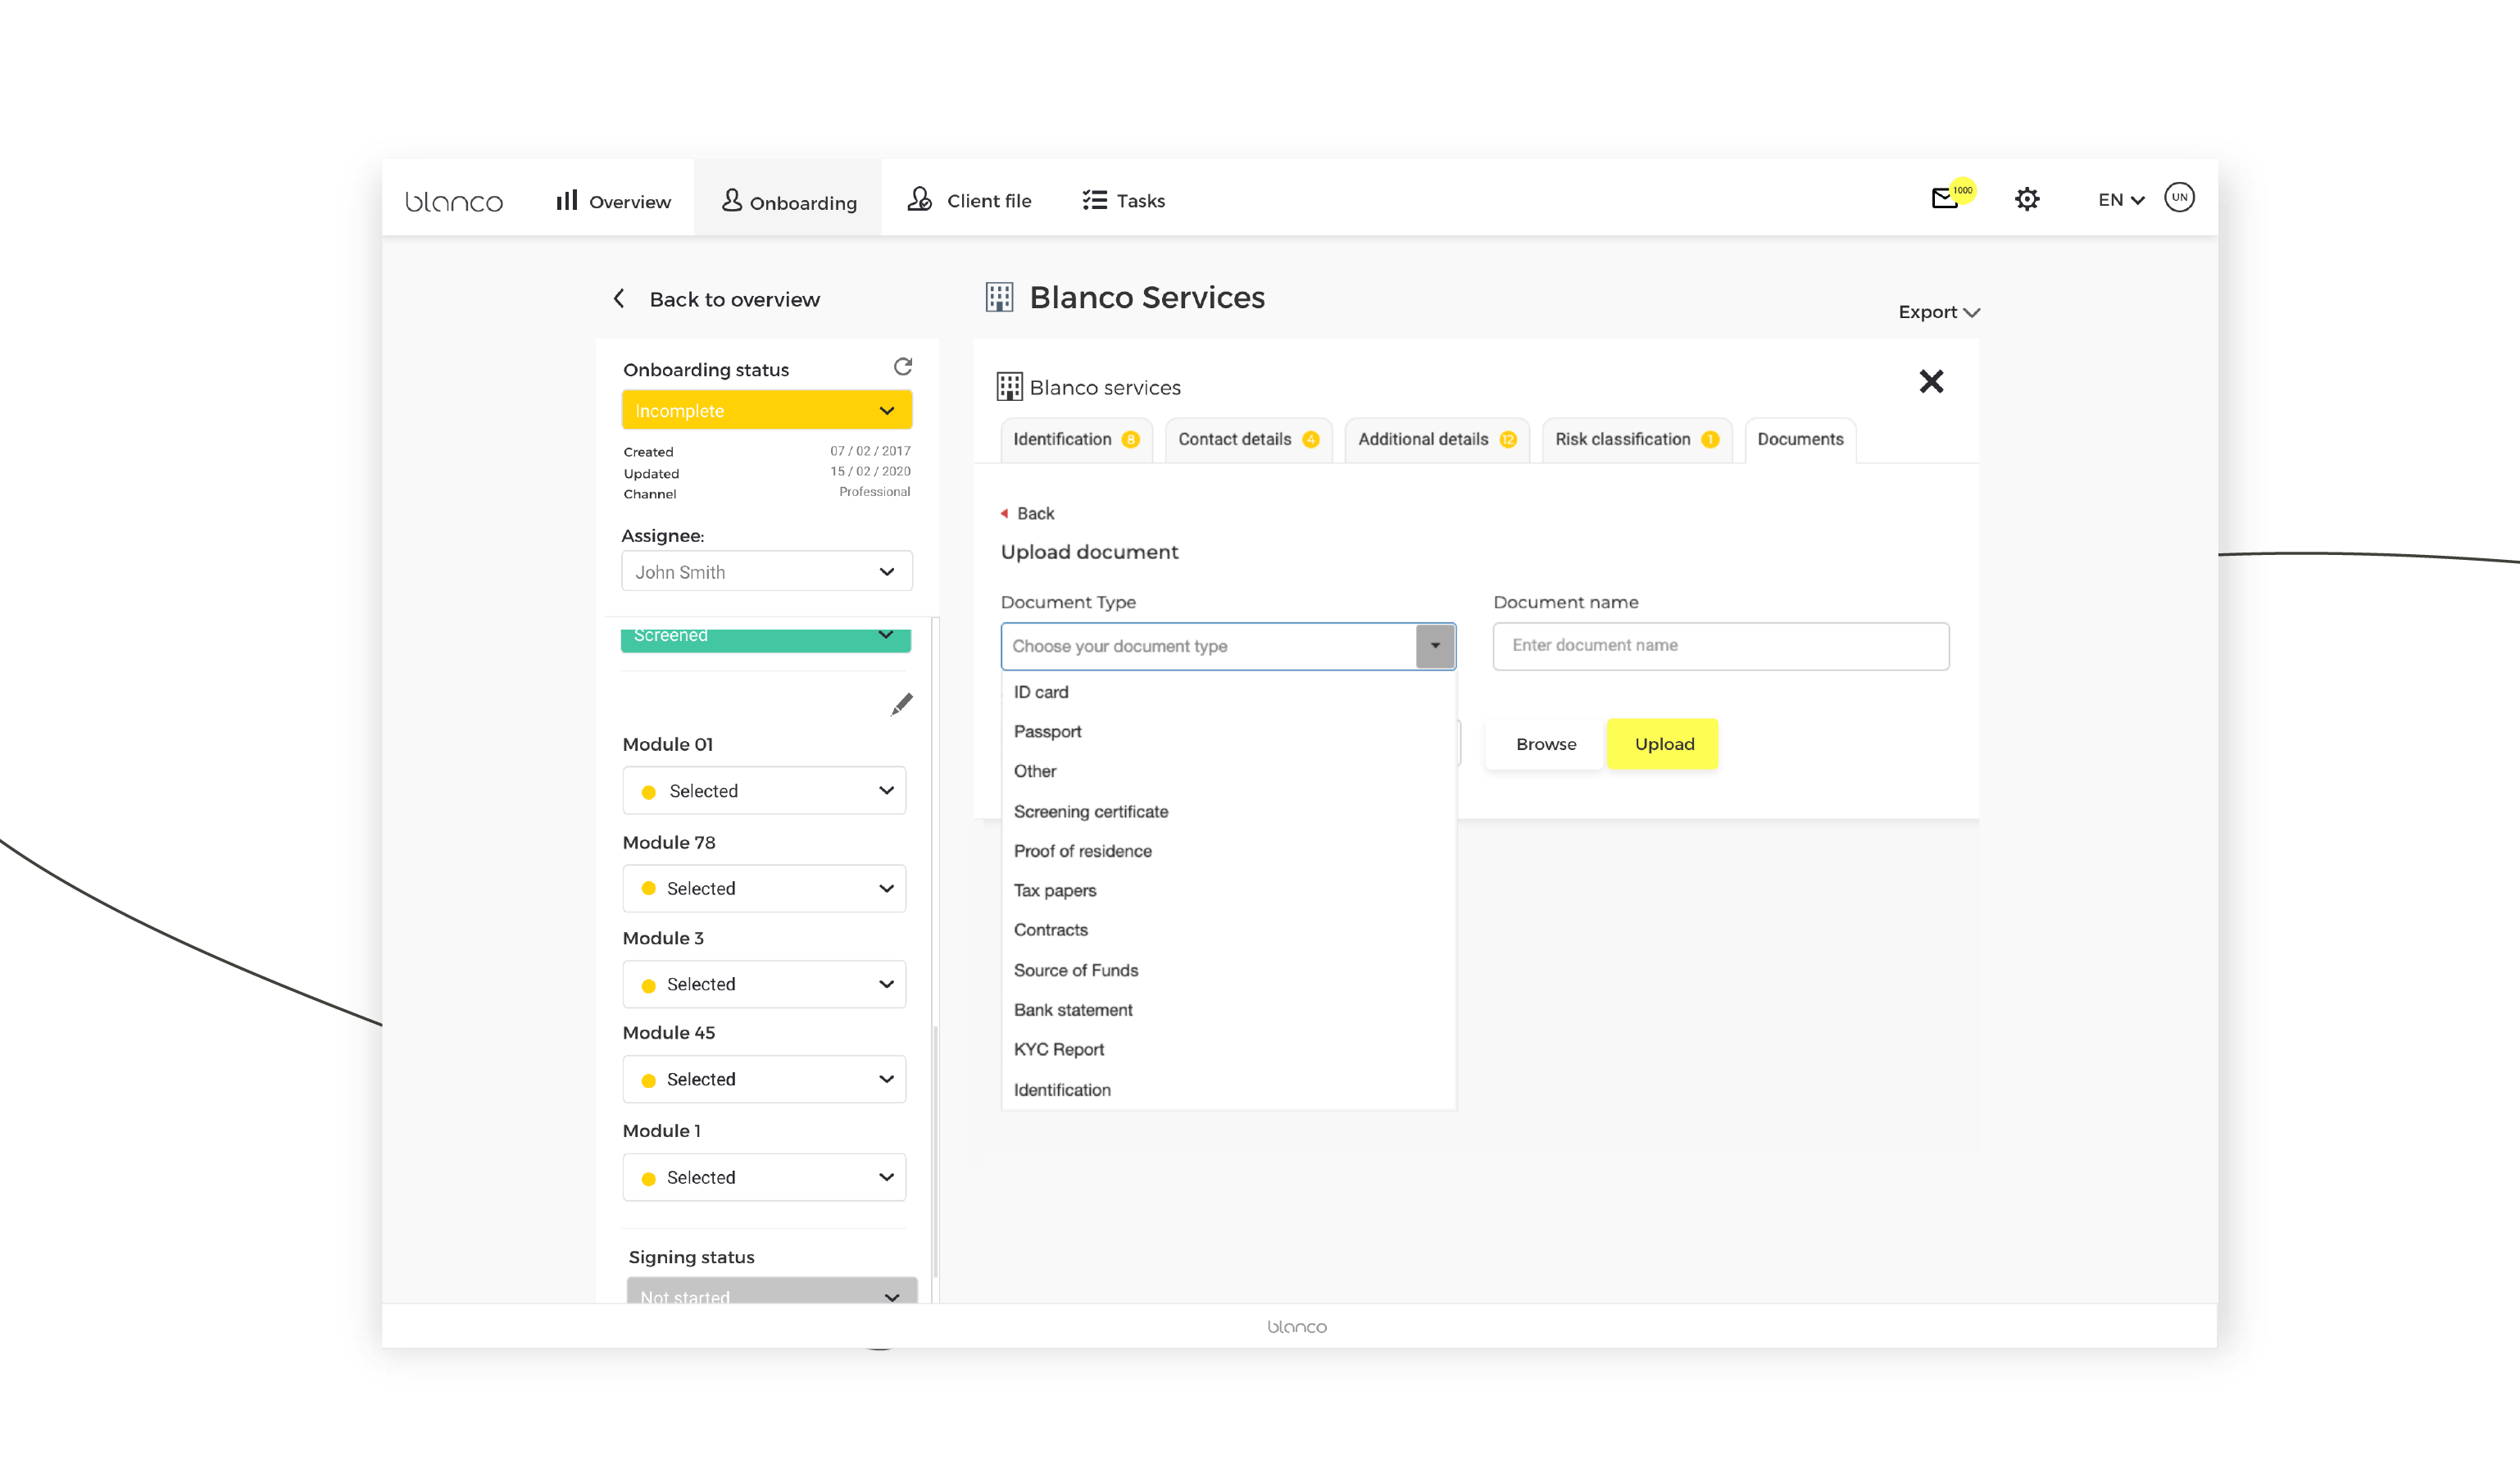
Task: Select Source of Funds option
Action: (1075, 970)
